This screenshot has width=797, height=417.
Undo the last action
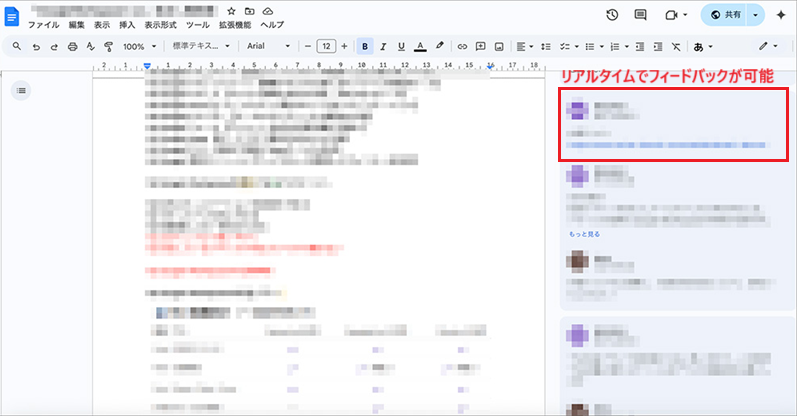(x=36, y=46)
